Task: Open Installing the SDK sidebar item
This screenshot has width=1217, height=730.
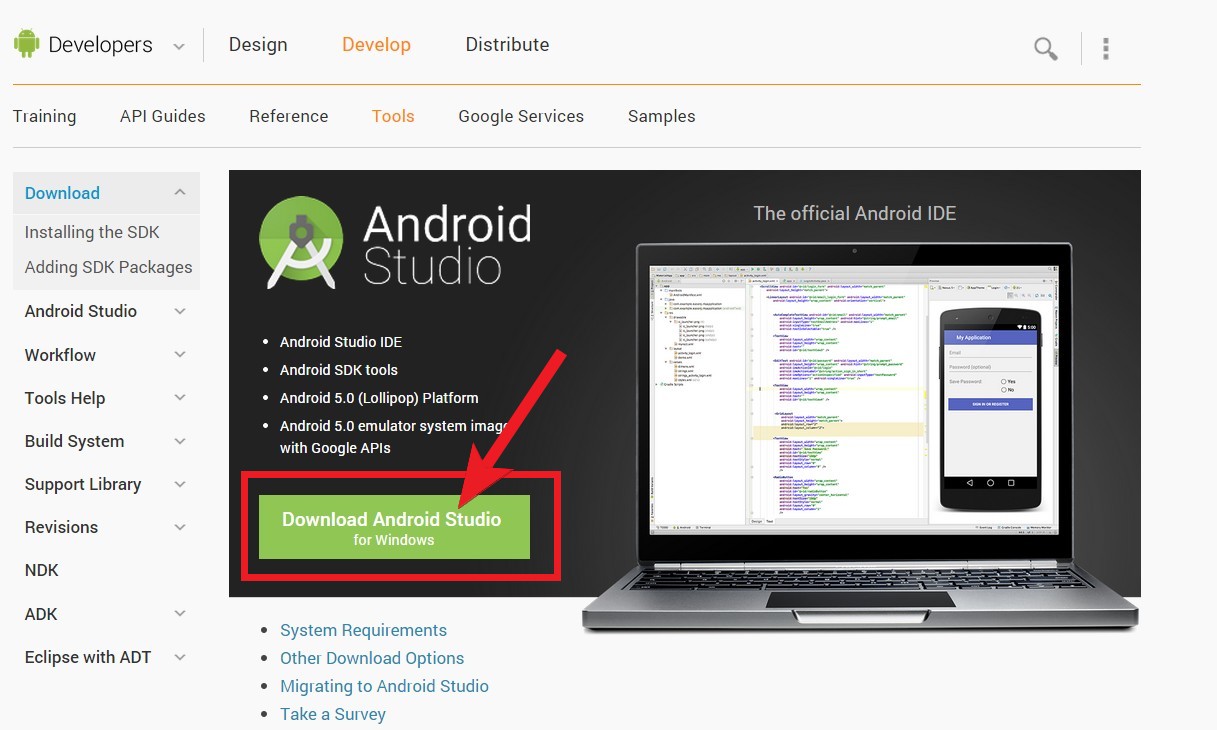Action: pos(92,232)
